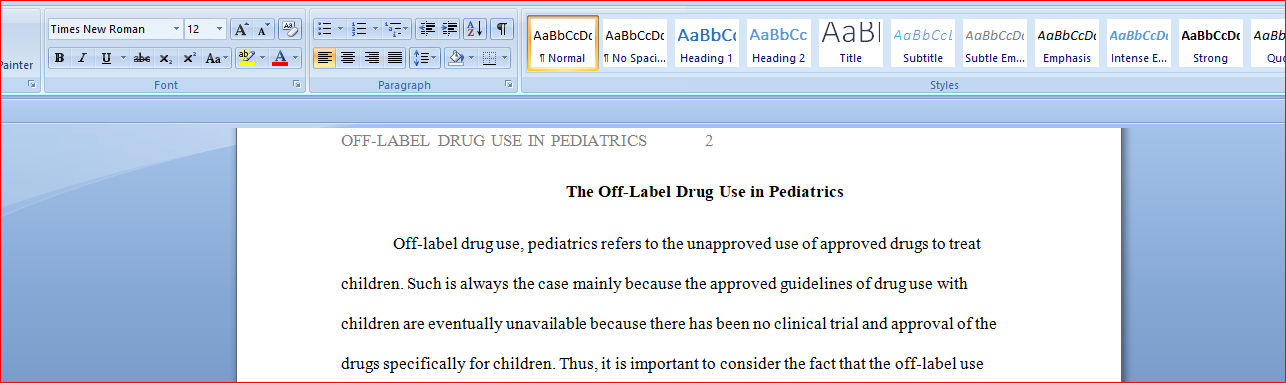Click the heading The Off-Label Drug Use in Pediatrics
The width and height of the screenshot is (1286, 383).
point(704,192)
